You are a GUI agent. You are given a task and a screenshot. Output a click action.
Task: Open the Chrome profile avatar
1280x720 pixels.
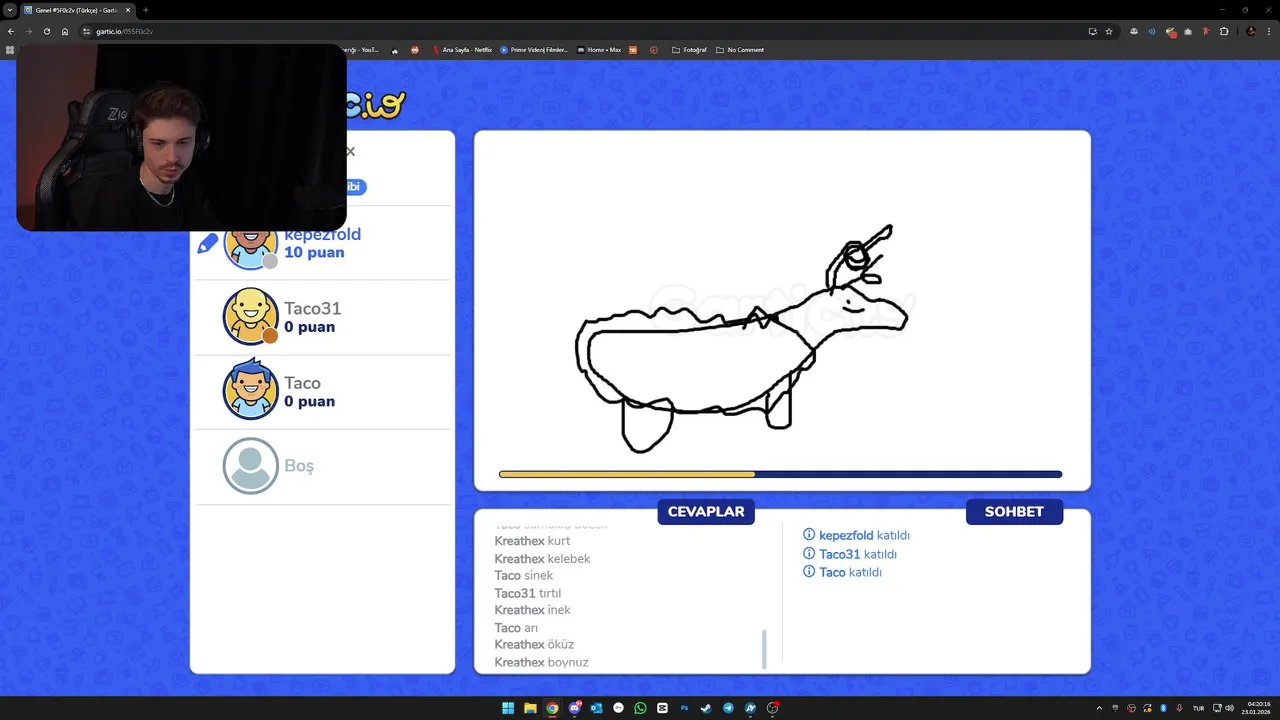[x=1251, y=31]
